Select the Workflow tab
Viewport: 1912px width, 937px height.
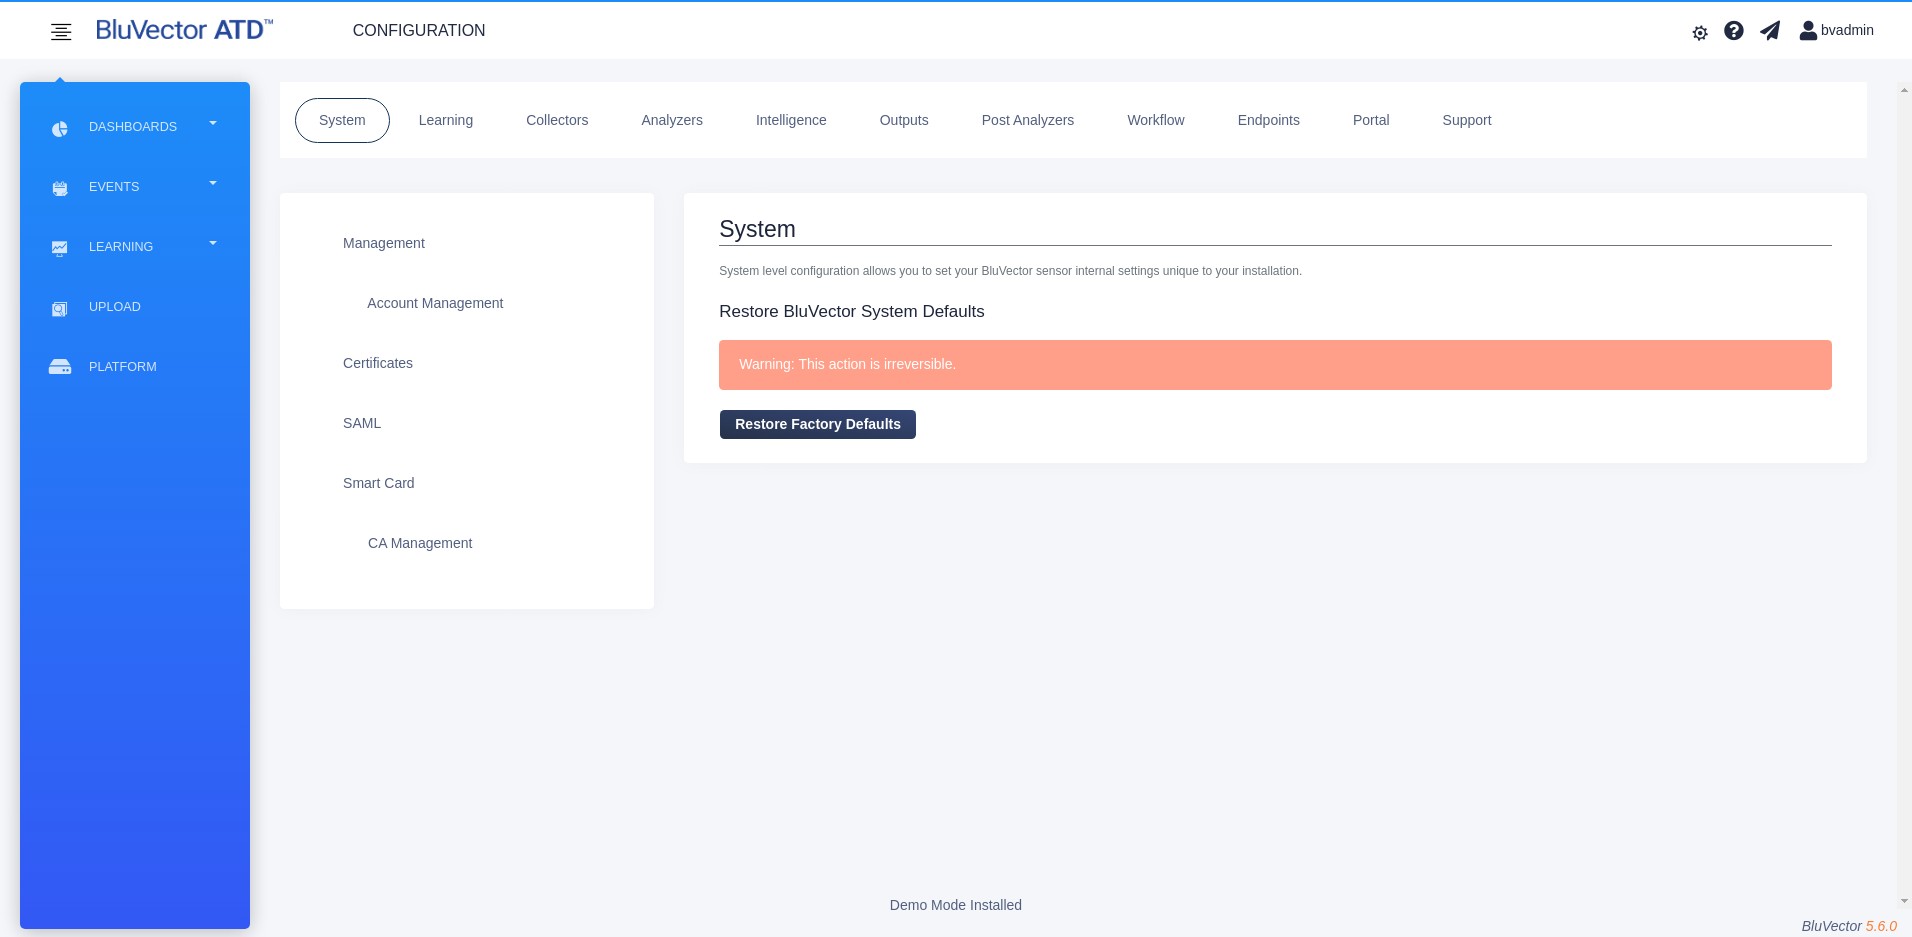click(1156, 120)
